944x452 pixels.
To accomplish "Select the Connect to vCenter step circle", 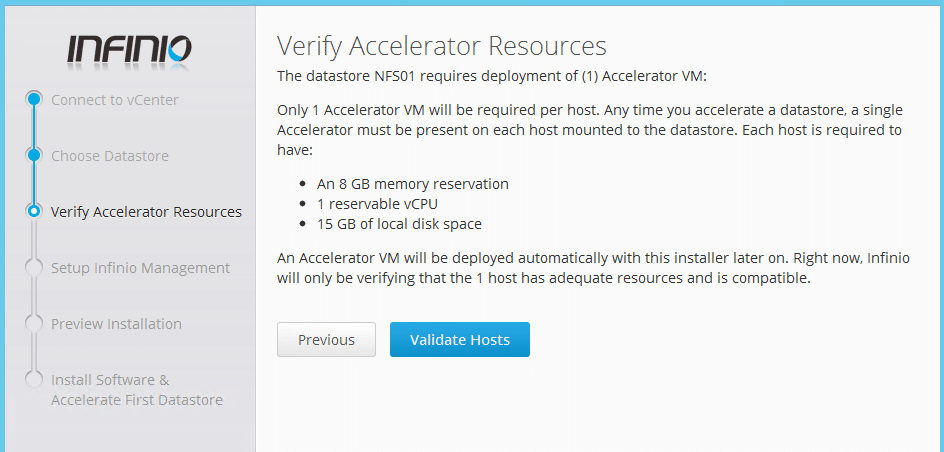I will pos(34,99).
